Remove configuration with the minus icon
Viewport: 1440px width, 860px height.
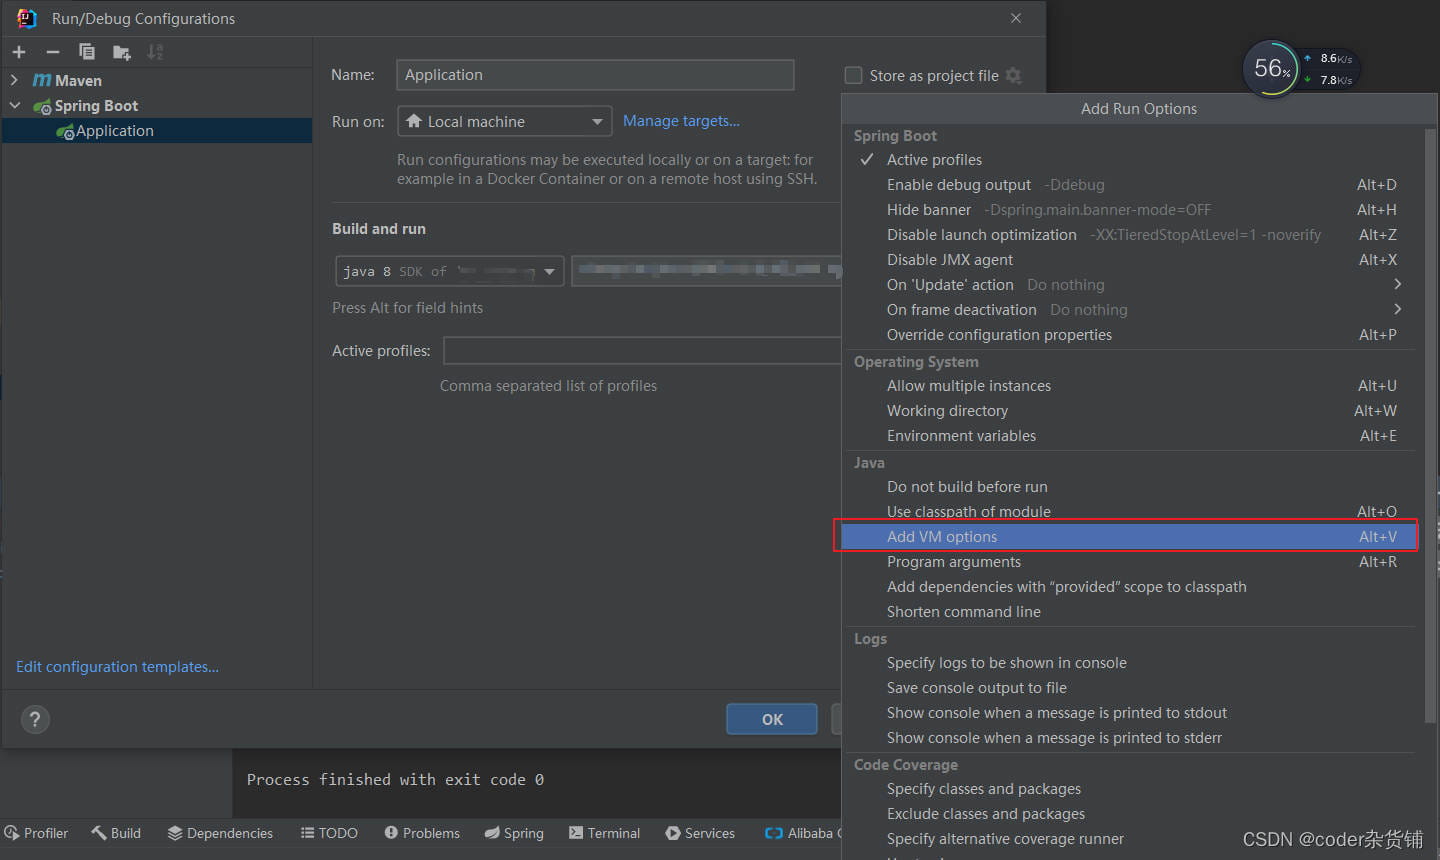click(53, 52)
